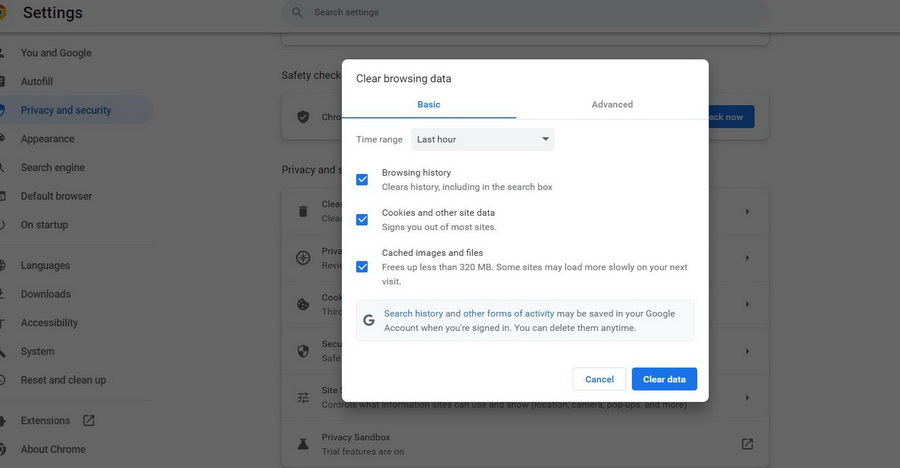The width and height of the screenshot is (900, 468).
Task: Uncheck the Browsing history checkbox
Action: (362, 180)
